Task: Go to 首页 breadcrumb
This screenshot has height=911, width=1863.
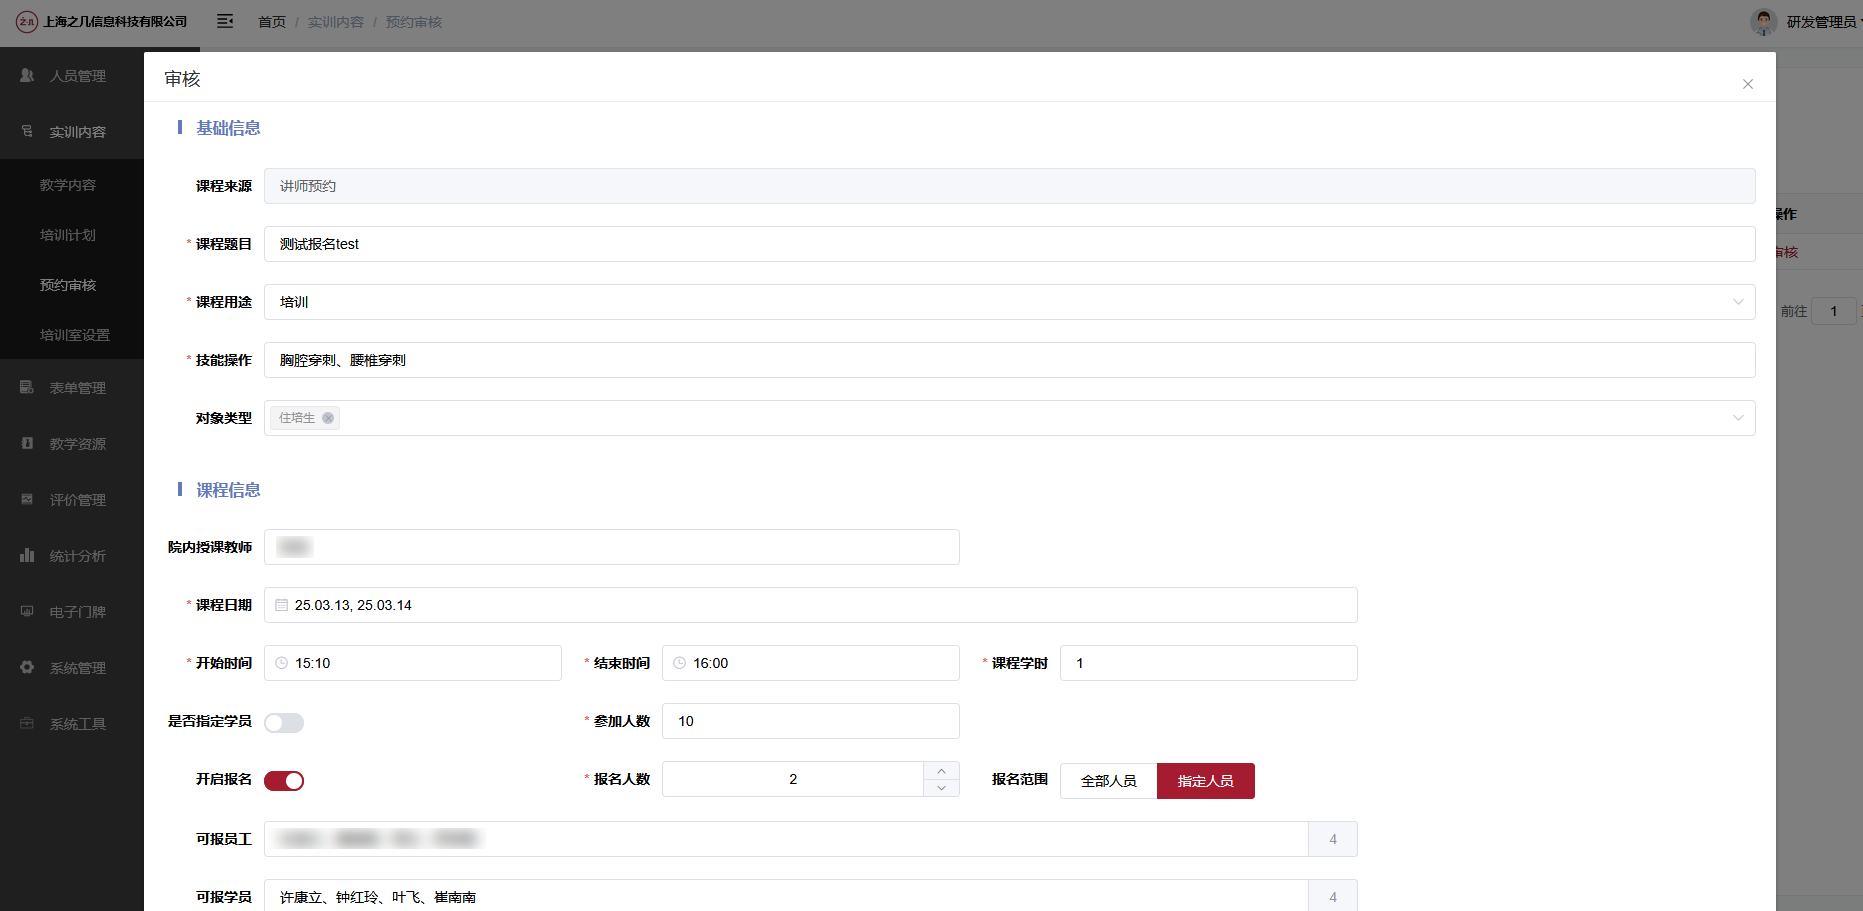Action: 272,22
